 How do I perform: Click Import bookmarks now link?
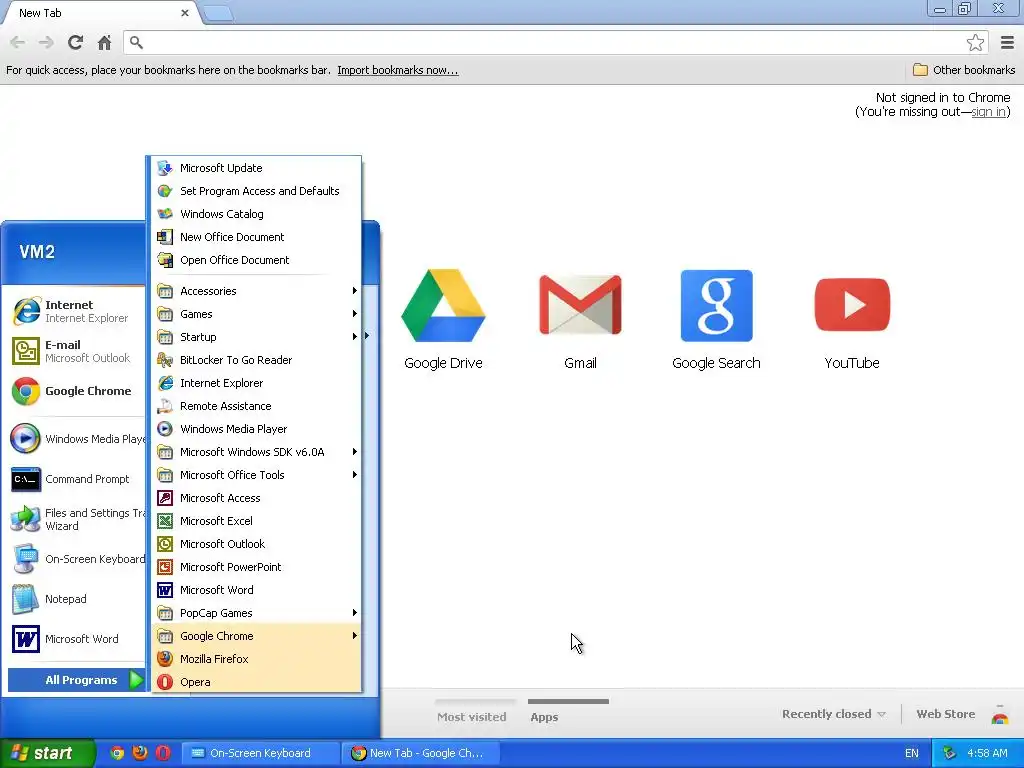coord(398,70)
